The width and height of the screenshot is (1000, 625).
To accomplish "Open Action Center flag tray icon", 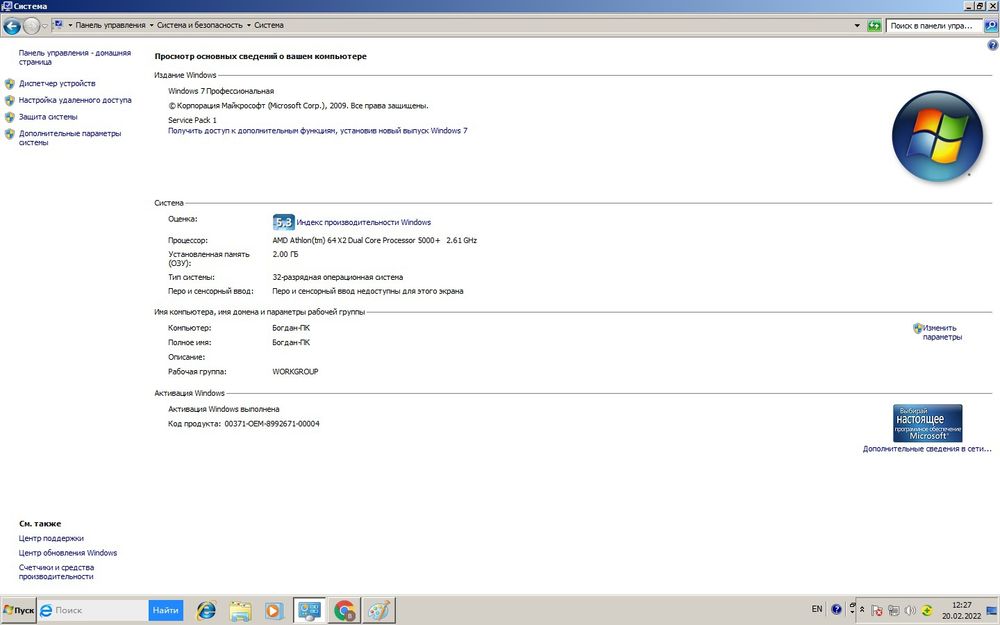I will click(x=877, y=610).
